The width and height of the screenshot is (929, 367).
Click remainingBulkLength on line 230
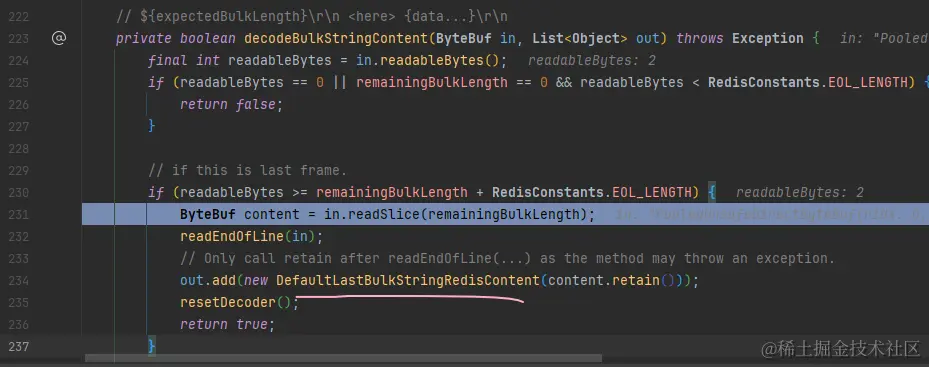pyautogui.click(x=392, y=192)
